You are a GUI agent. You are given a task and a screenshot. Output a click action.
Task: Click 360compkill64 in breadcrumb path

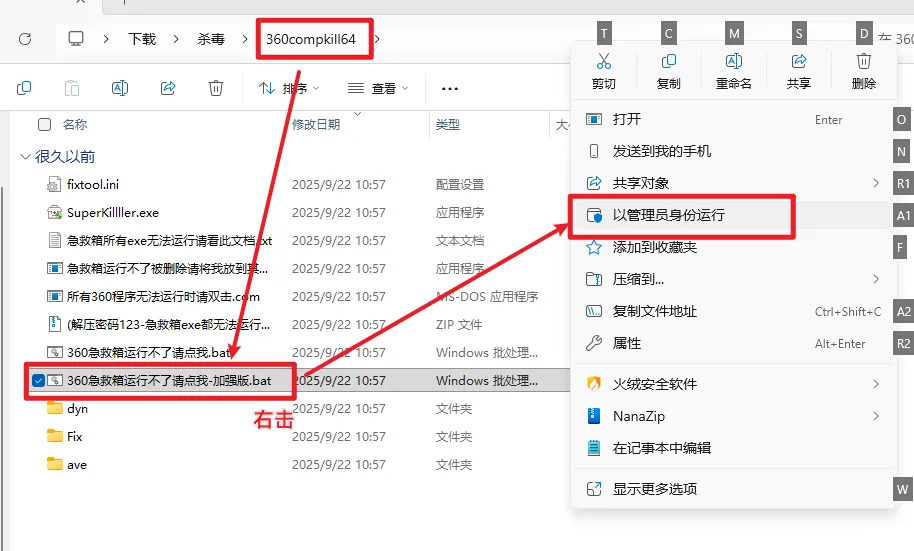[x=311, y=39]
